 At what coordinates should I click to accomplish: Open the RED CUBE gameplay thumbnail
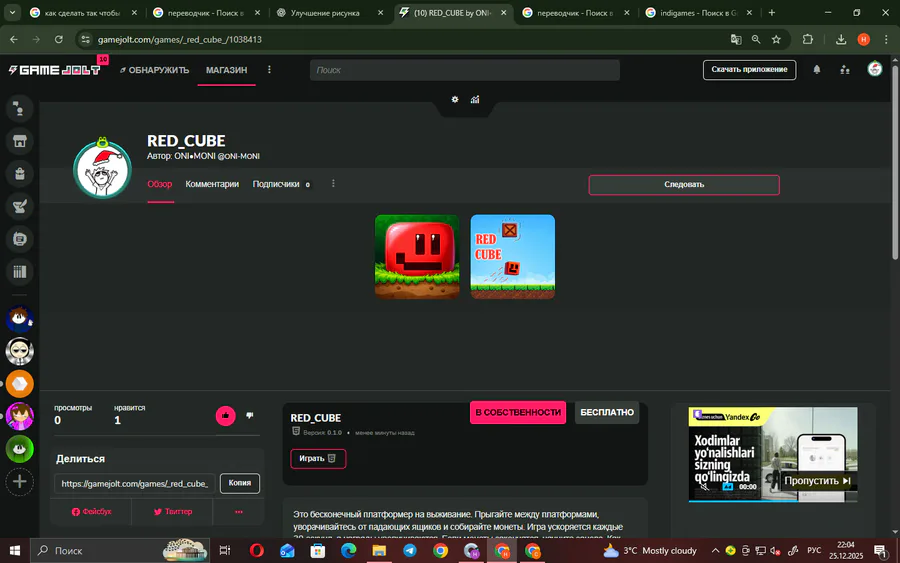(513, 257)
